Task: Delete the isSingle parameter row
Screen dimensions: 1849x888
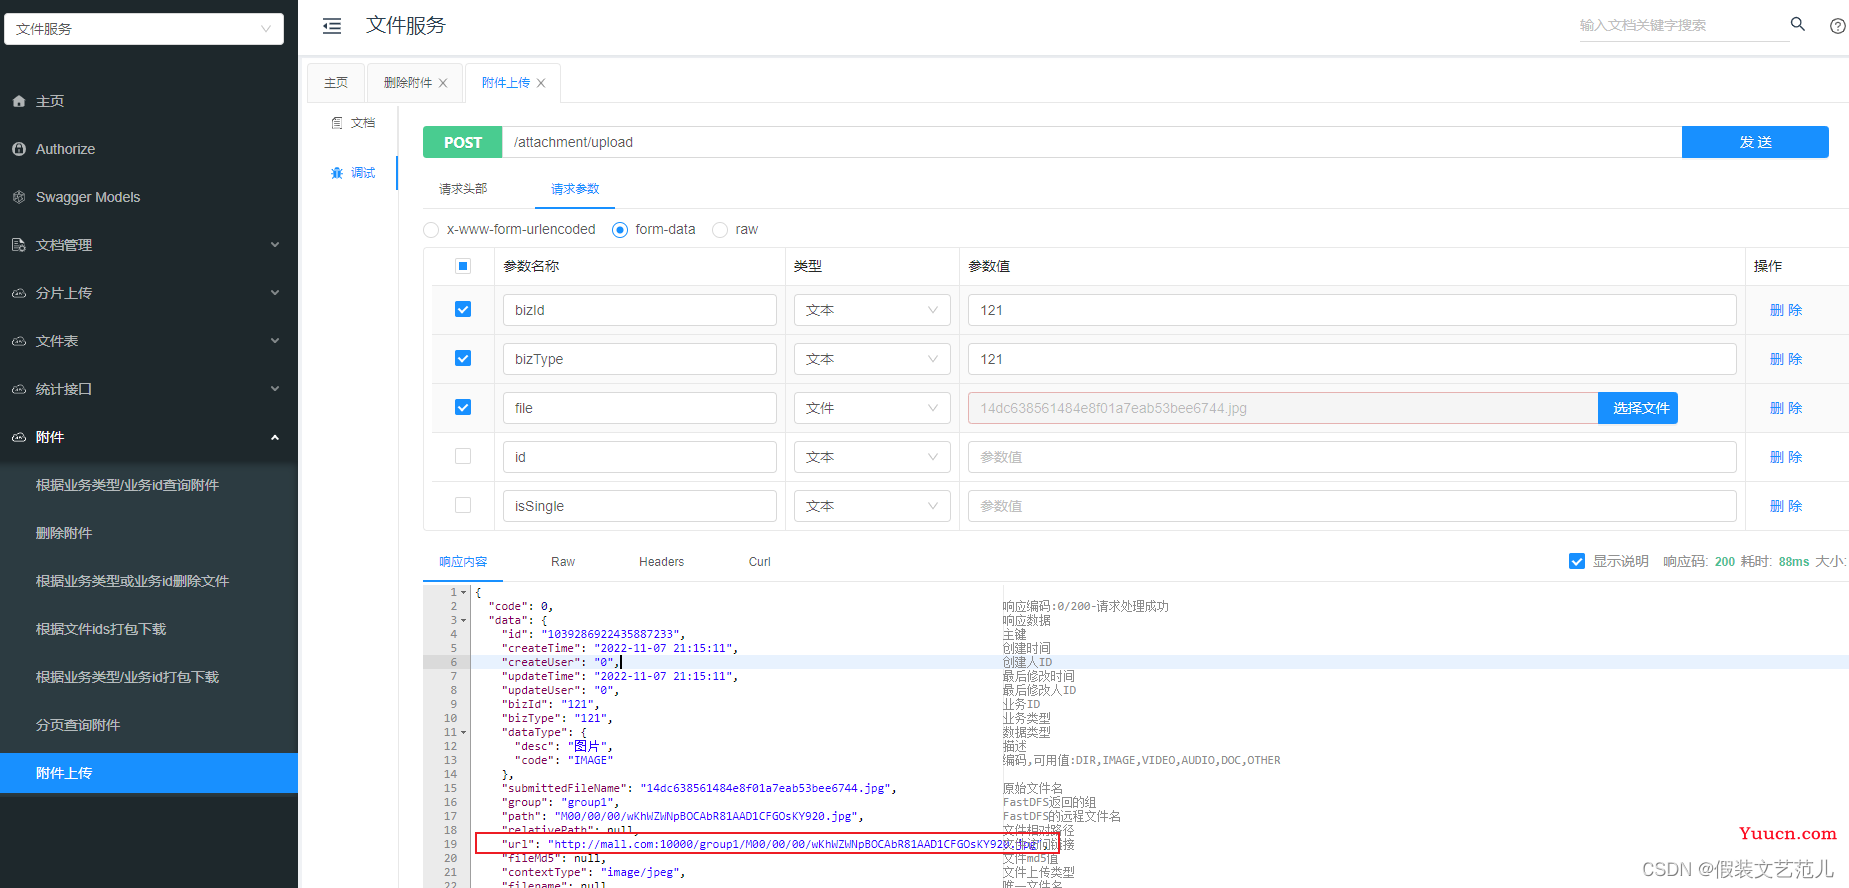Action: [x=1786, y=506]
